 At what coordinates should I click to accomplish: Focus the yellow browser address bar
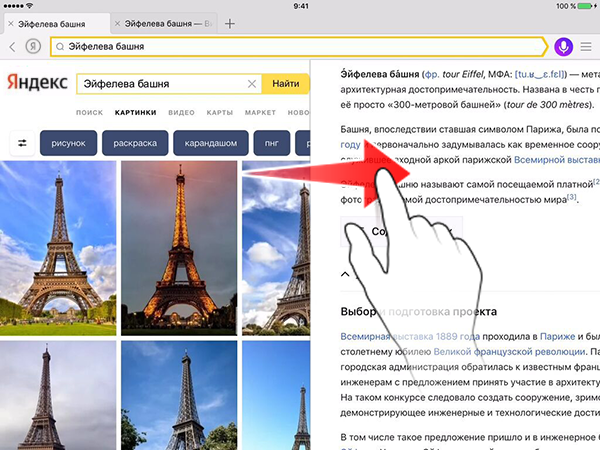pos(299,47)
